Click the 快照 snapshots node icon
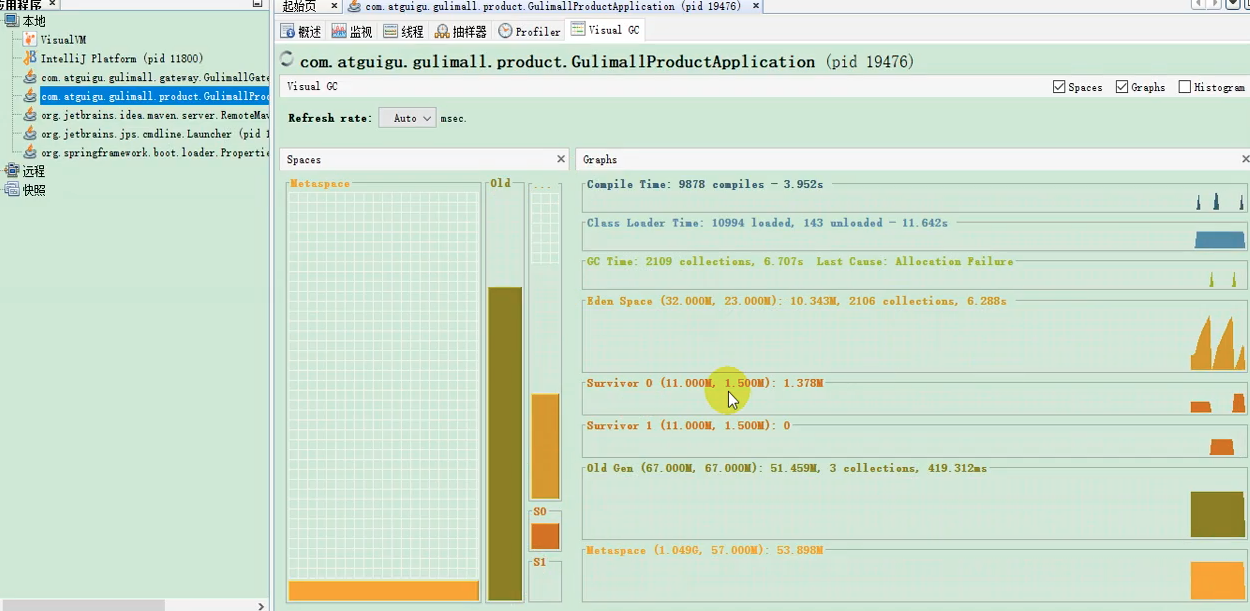Viewport: 1250px width, 611px height. point(12,190)
